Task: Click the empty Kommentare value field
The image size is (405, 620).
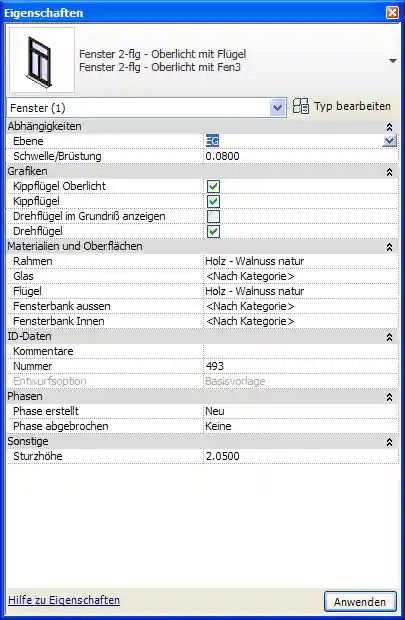Action: coord(301,351)
